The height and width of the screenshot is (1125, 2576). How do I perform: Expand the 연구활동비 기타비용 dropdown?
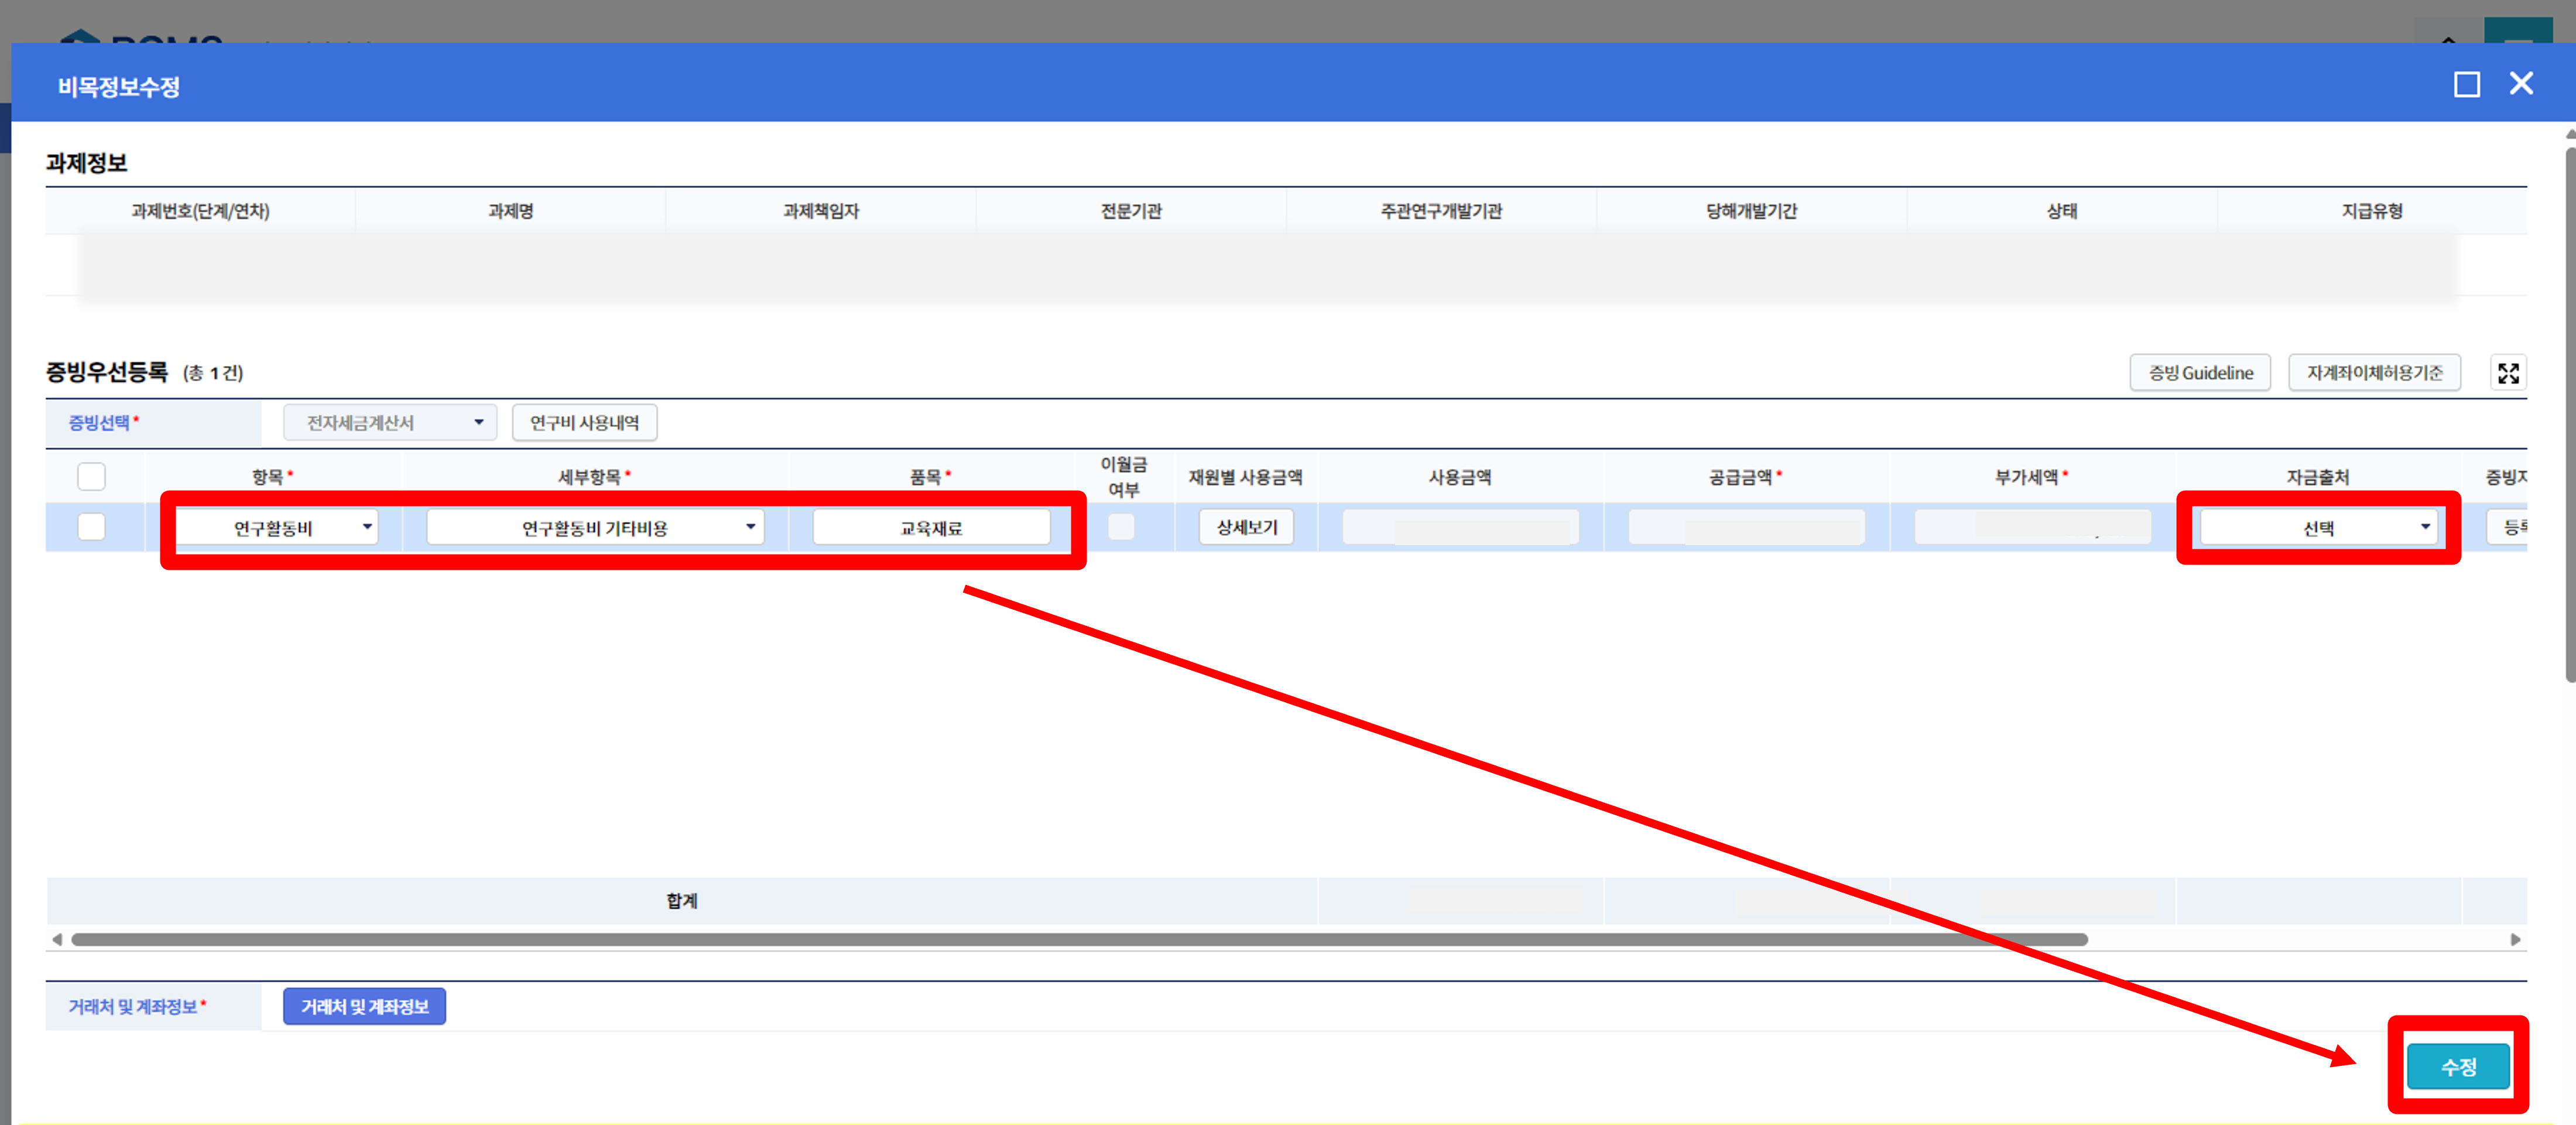click(x=595, y=527)
